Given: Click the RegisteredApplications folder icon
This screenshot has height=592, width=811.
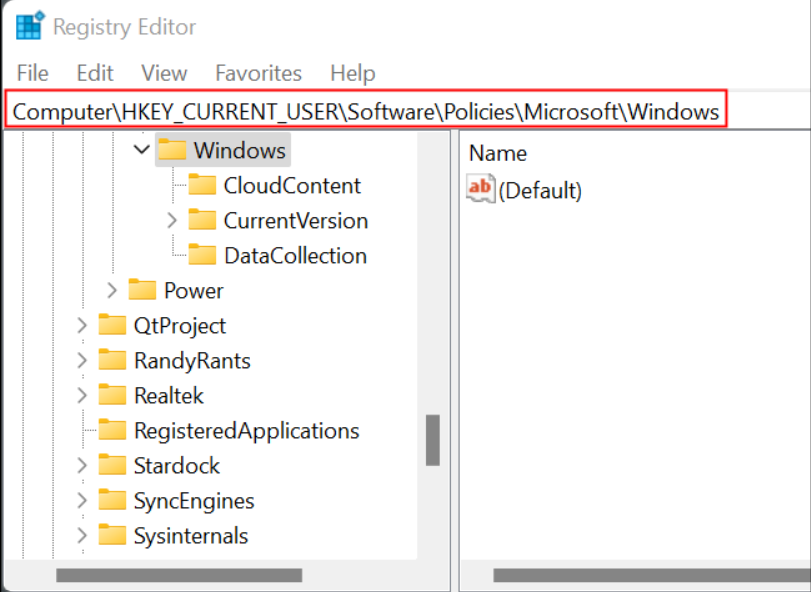Looking at the screenshot, I should coord(113,430).
